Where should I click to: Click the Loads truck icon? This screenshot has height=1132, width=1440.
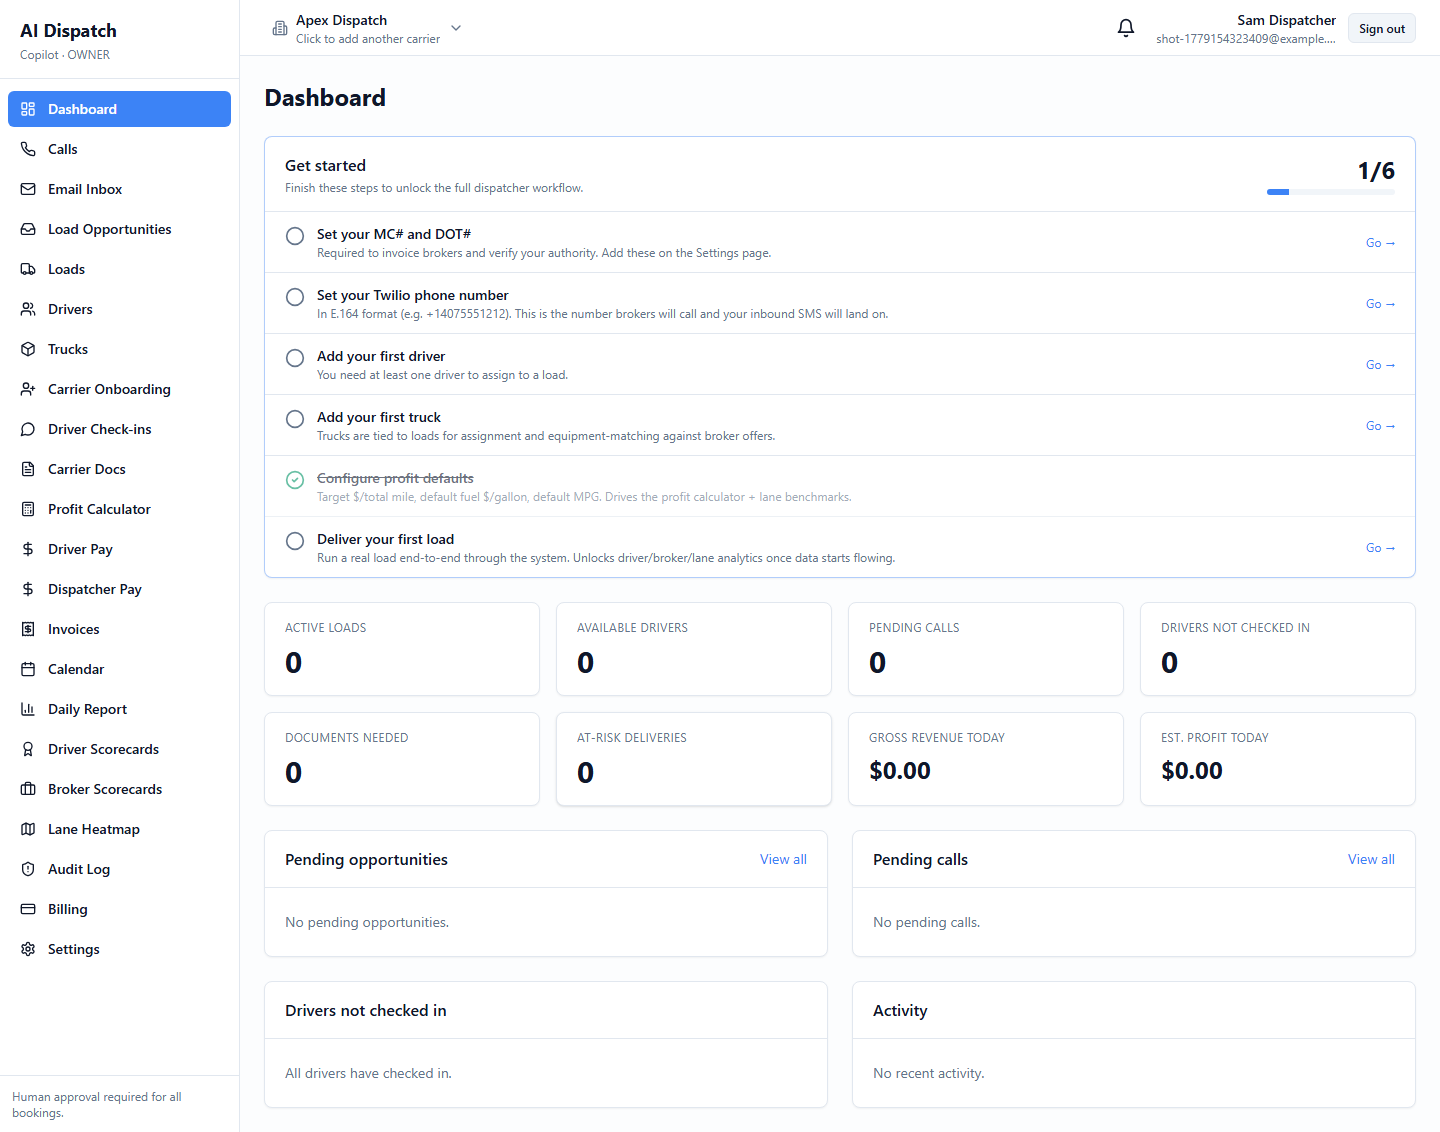(x=28, y=269)
